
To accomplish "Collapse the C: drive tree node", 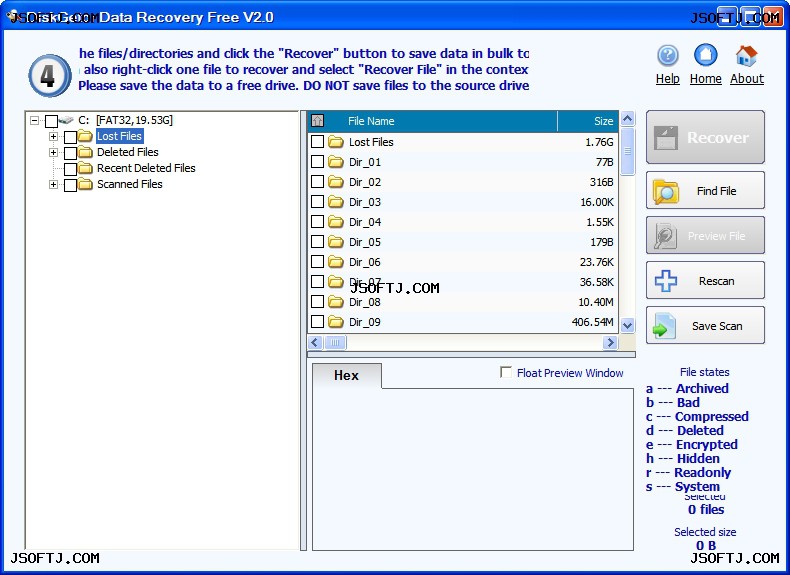I will click(x=34, y=120).
